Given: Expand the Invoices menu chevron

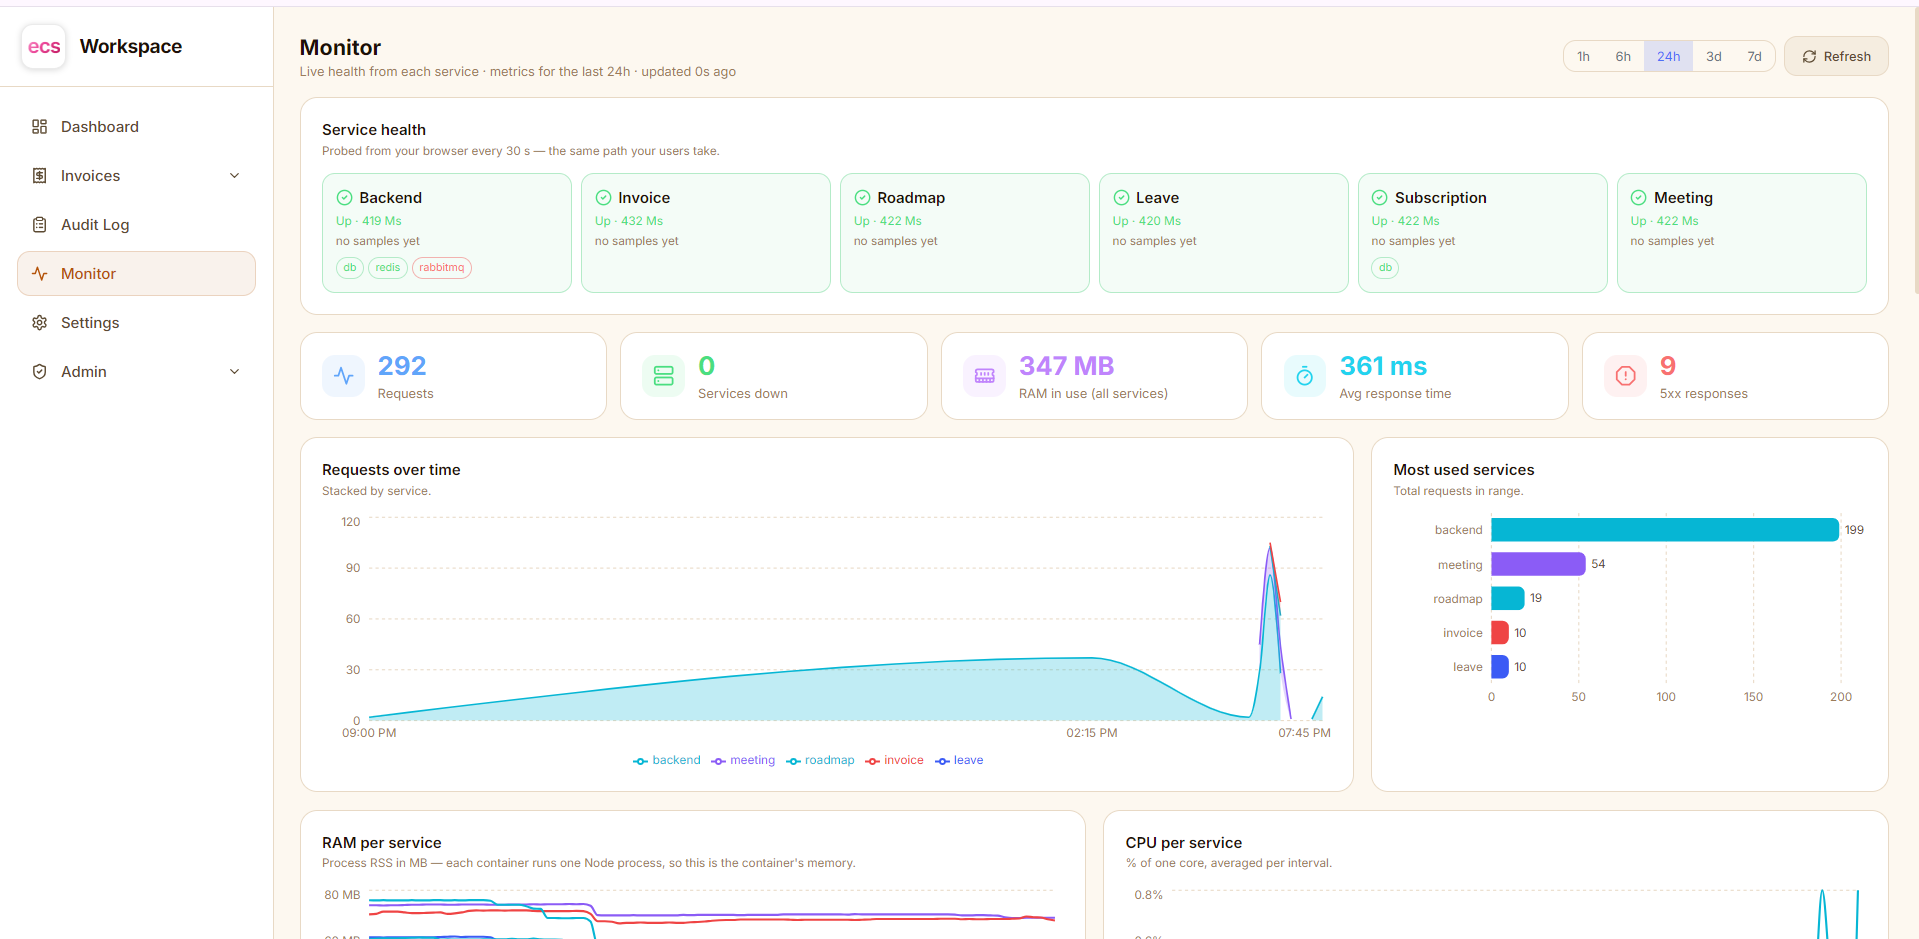Looking at the screenshot, I should point(235,176).
